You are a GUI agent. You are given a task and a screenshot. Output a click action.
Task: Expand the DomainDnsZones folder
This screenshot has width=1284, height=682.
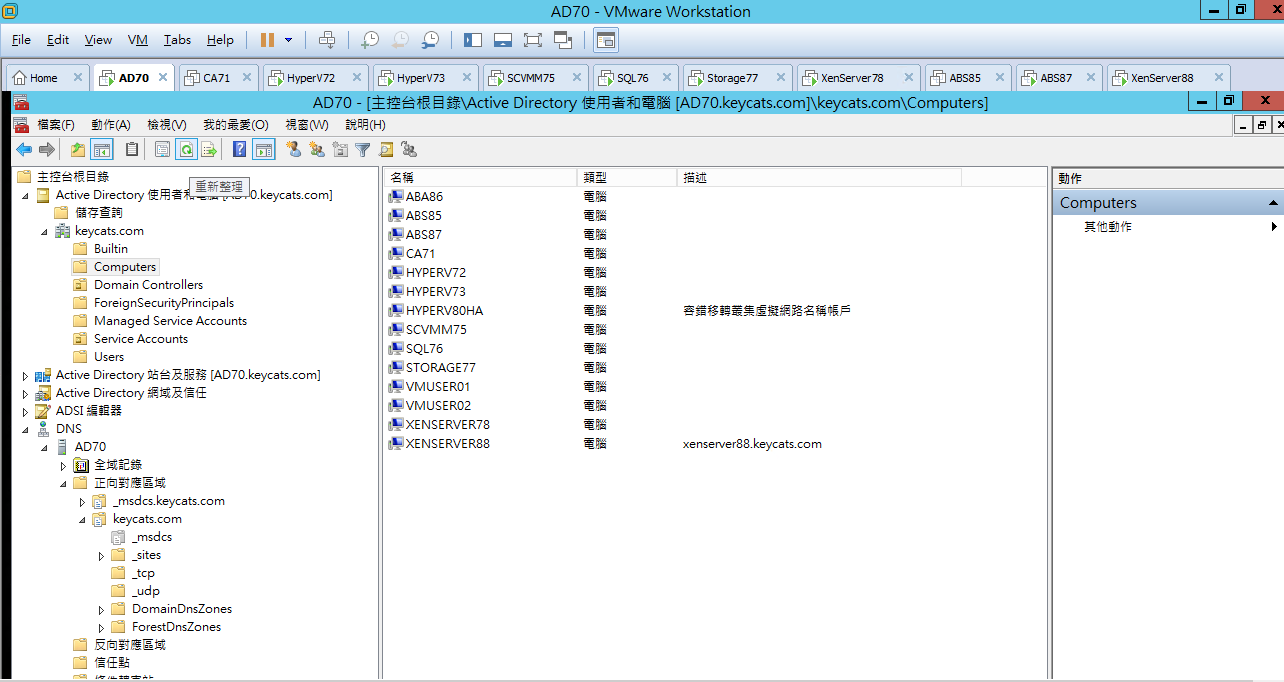pos(101,610)
